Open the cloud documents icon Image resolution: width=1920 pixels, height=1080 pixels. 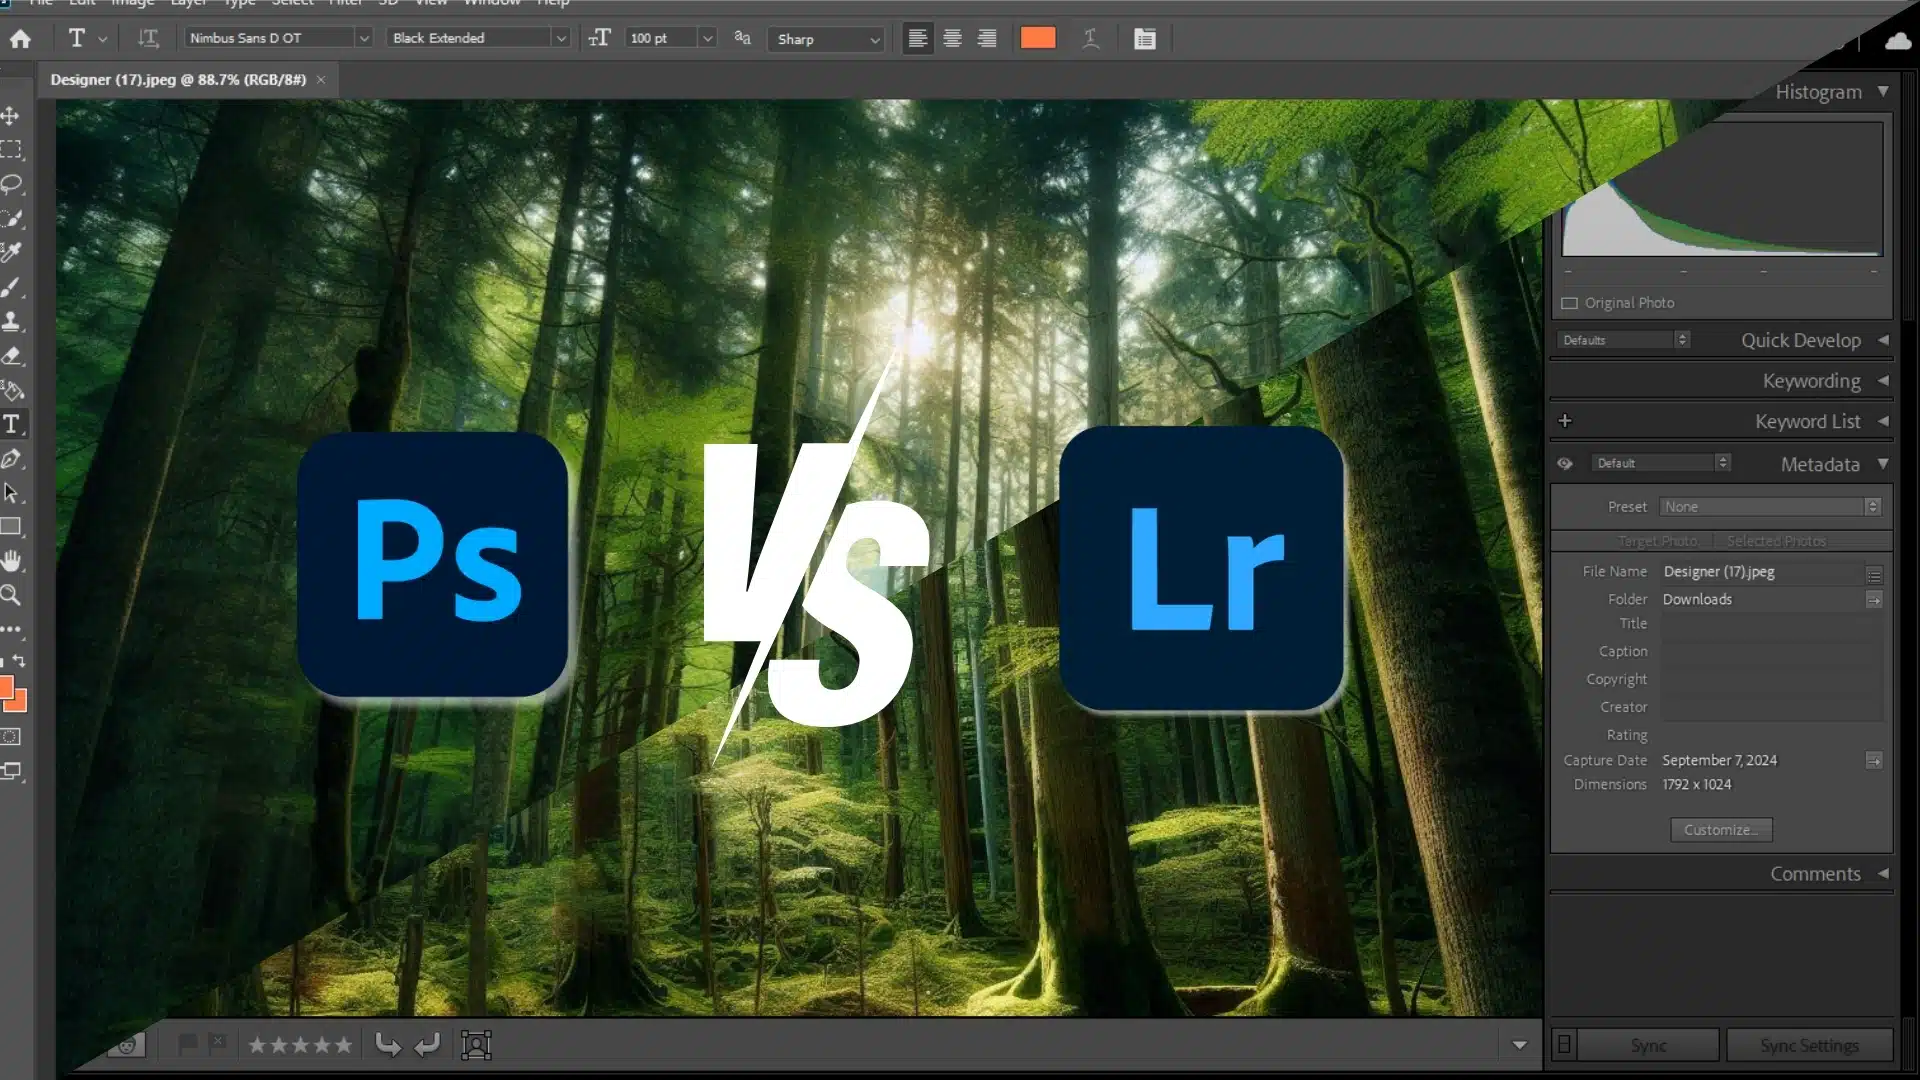(1897, 41)
